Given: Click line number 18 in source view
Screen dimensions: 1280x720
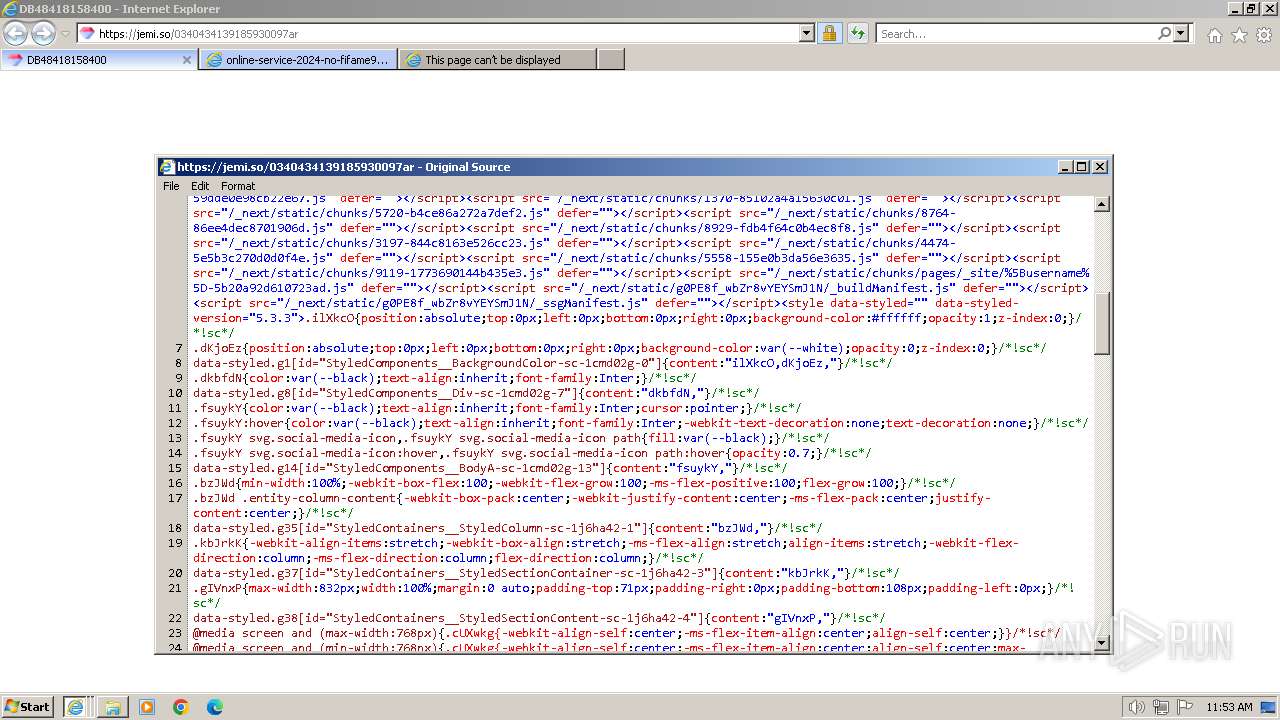Looking at the screenshot, I should click(176, 528).
